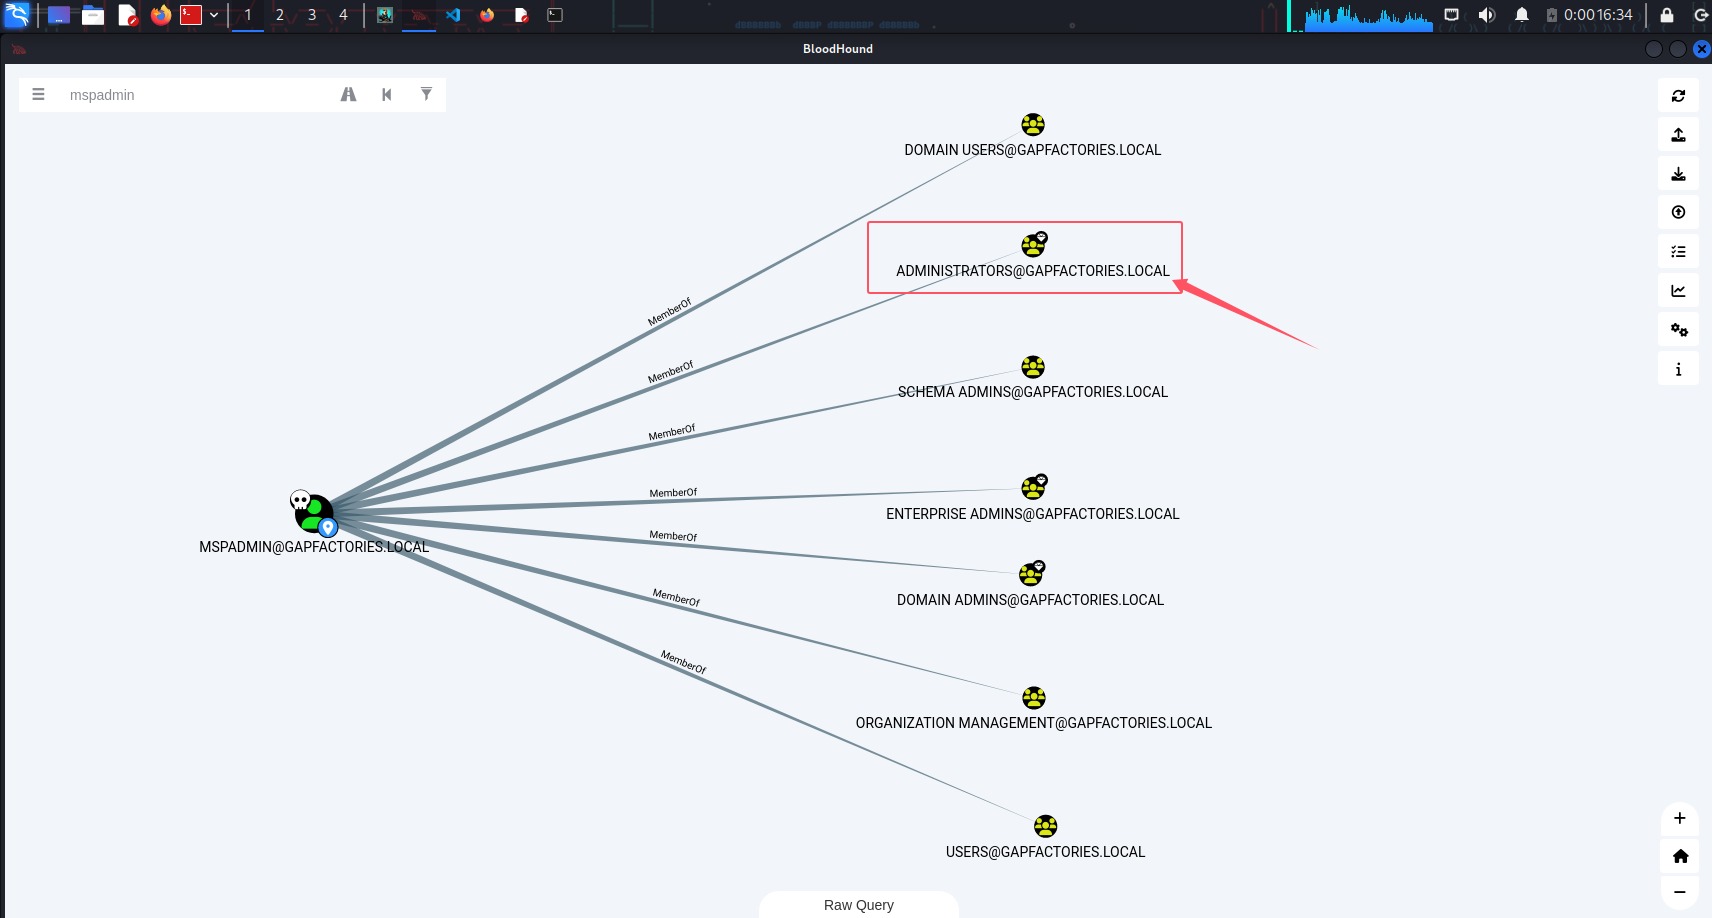Viewport: 1712px width, 918px height.
Task: Refresh the graph using the refresh icon
Action: 1678,96
